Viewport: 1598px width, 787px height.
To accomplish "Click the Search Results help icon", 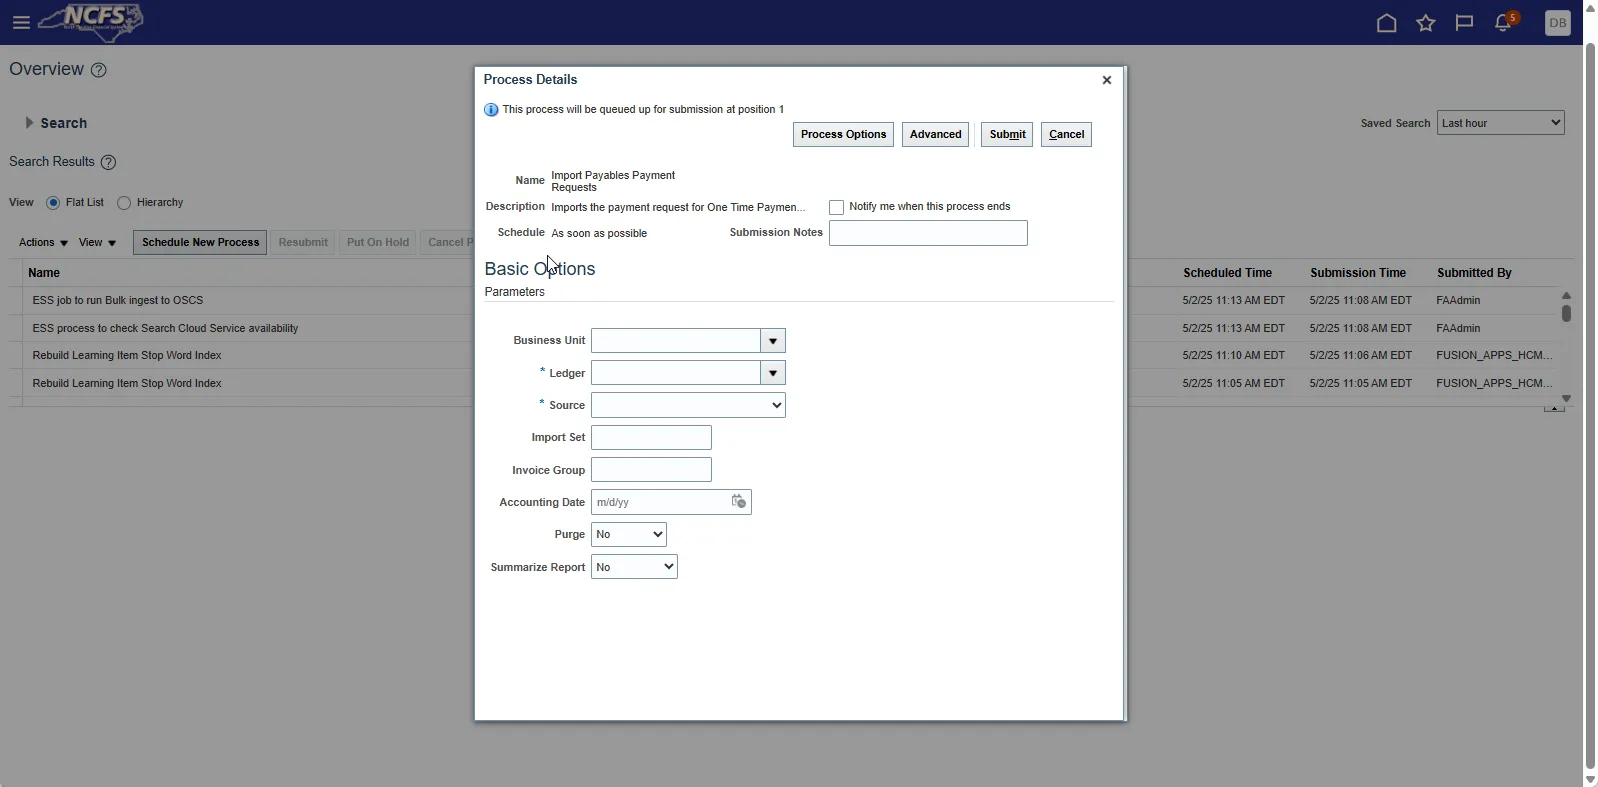I will 109,162.
